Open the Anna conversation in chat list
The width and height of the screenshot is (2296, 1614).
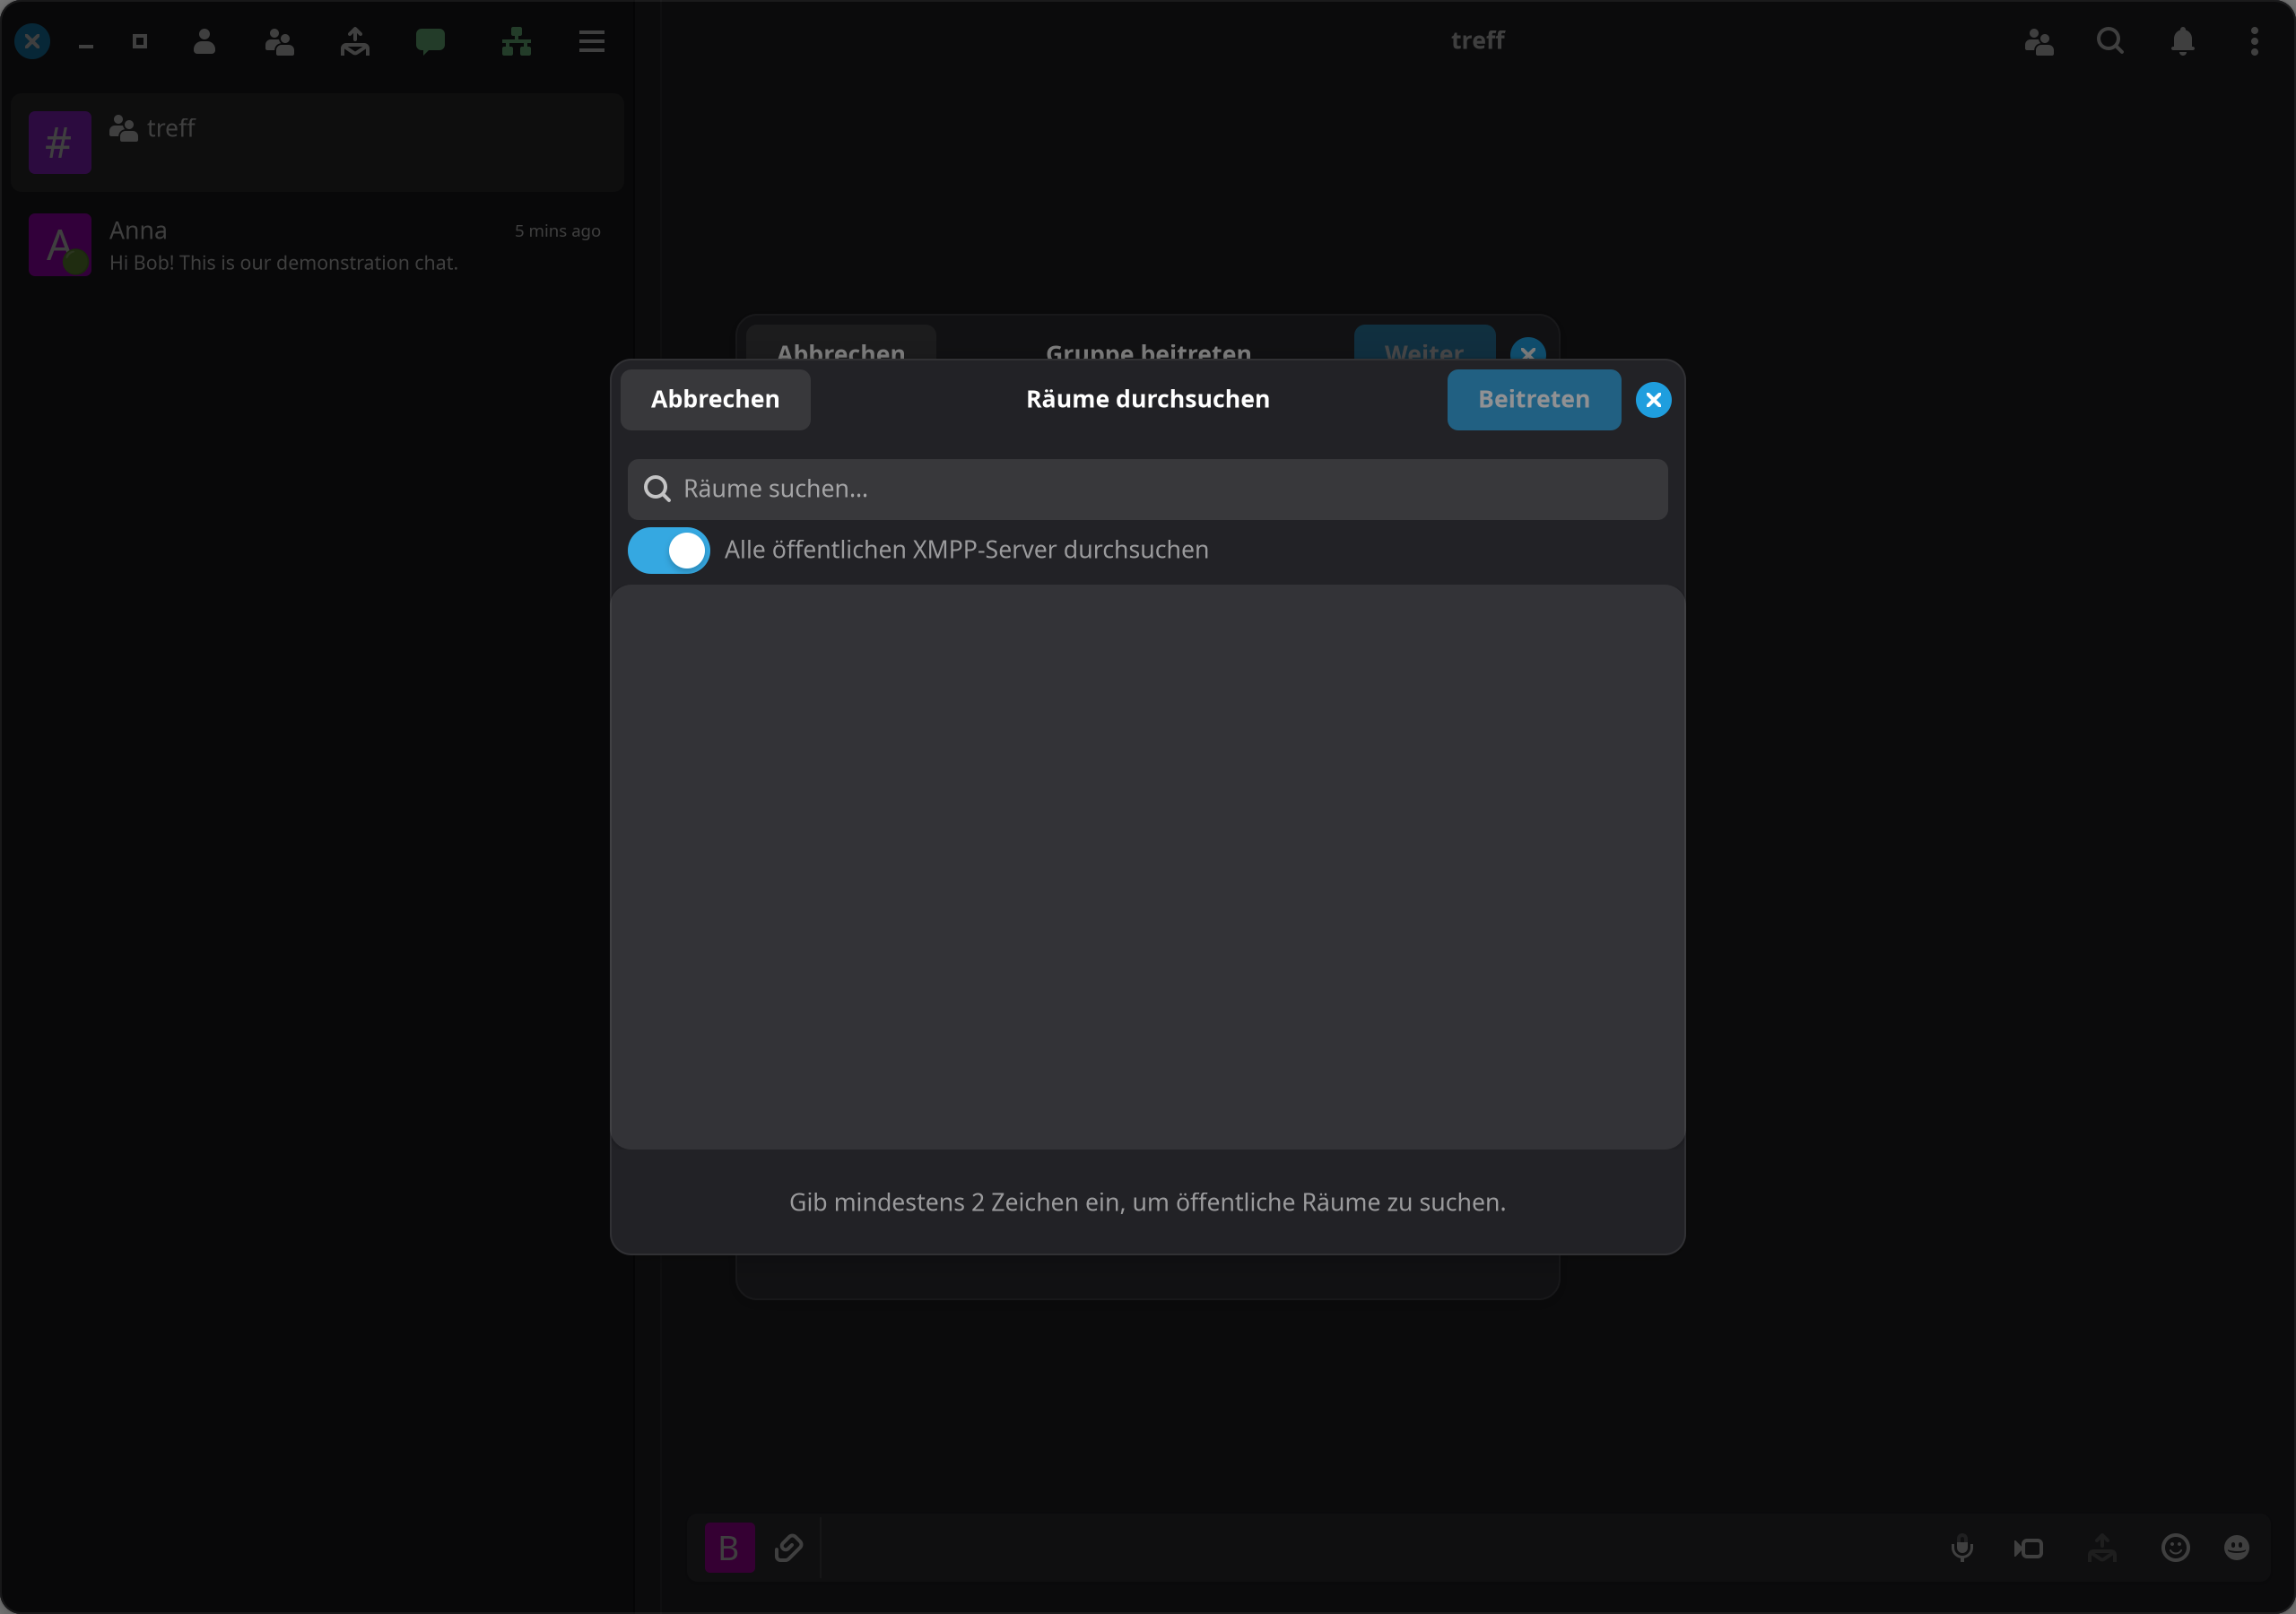317,245
